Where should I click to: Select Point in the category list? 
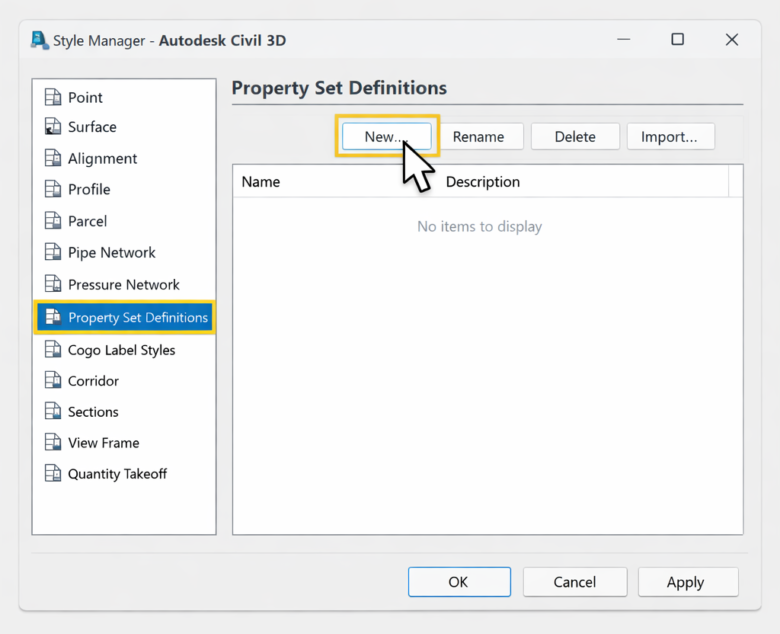pos(124,97)
